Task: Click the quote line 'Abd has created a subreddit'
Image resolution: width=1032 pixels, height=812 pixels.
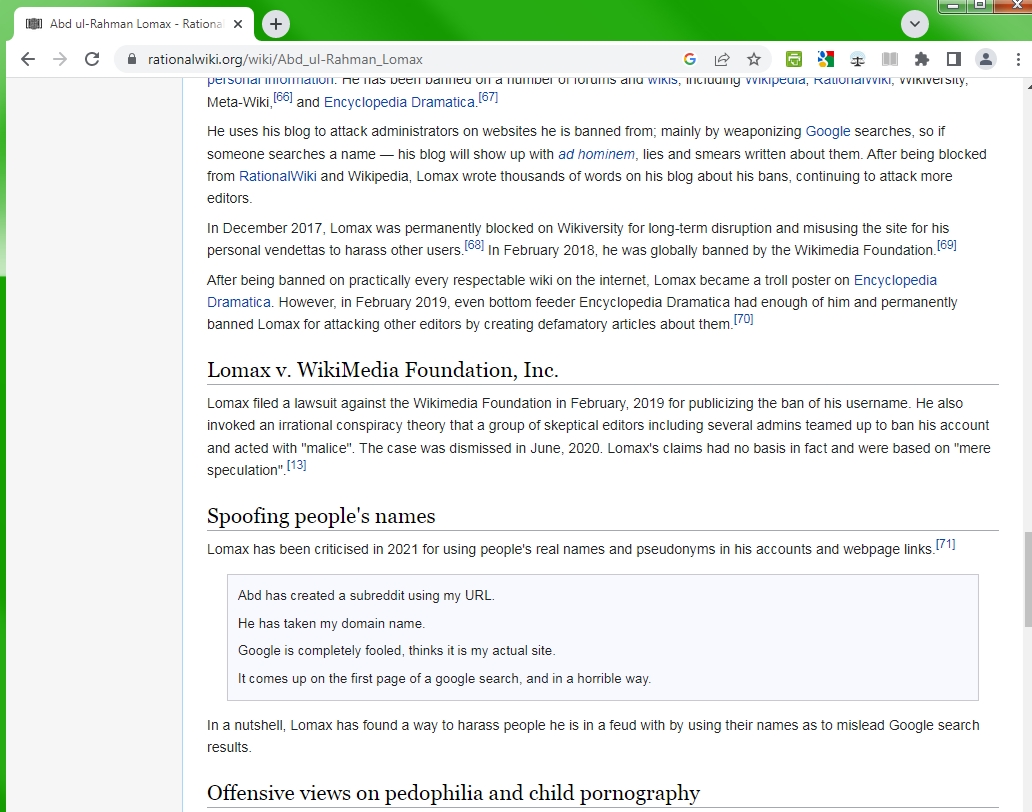Action: (x=366, y=596)
